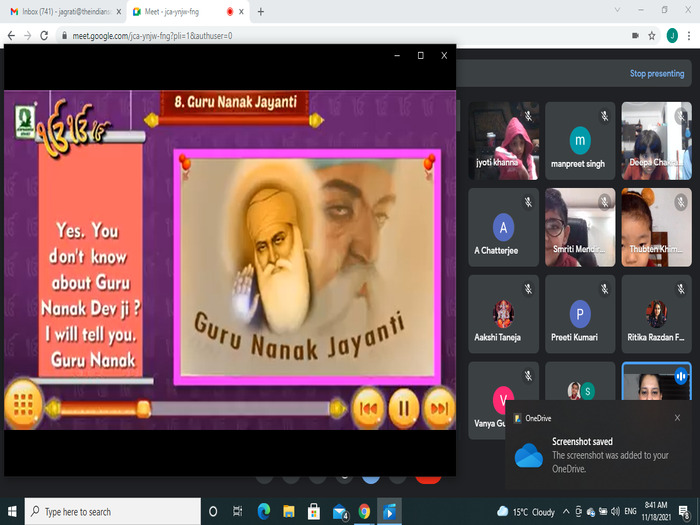Open the round grid menu button in player
The image size is (700, 525).
pyautogui.click(x=23, y=405)
